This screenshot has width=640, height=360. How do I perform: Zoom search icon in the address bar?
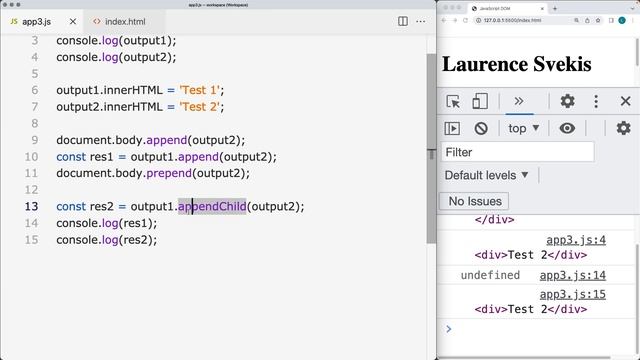[576, 20]
